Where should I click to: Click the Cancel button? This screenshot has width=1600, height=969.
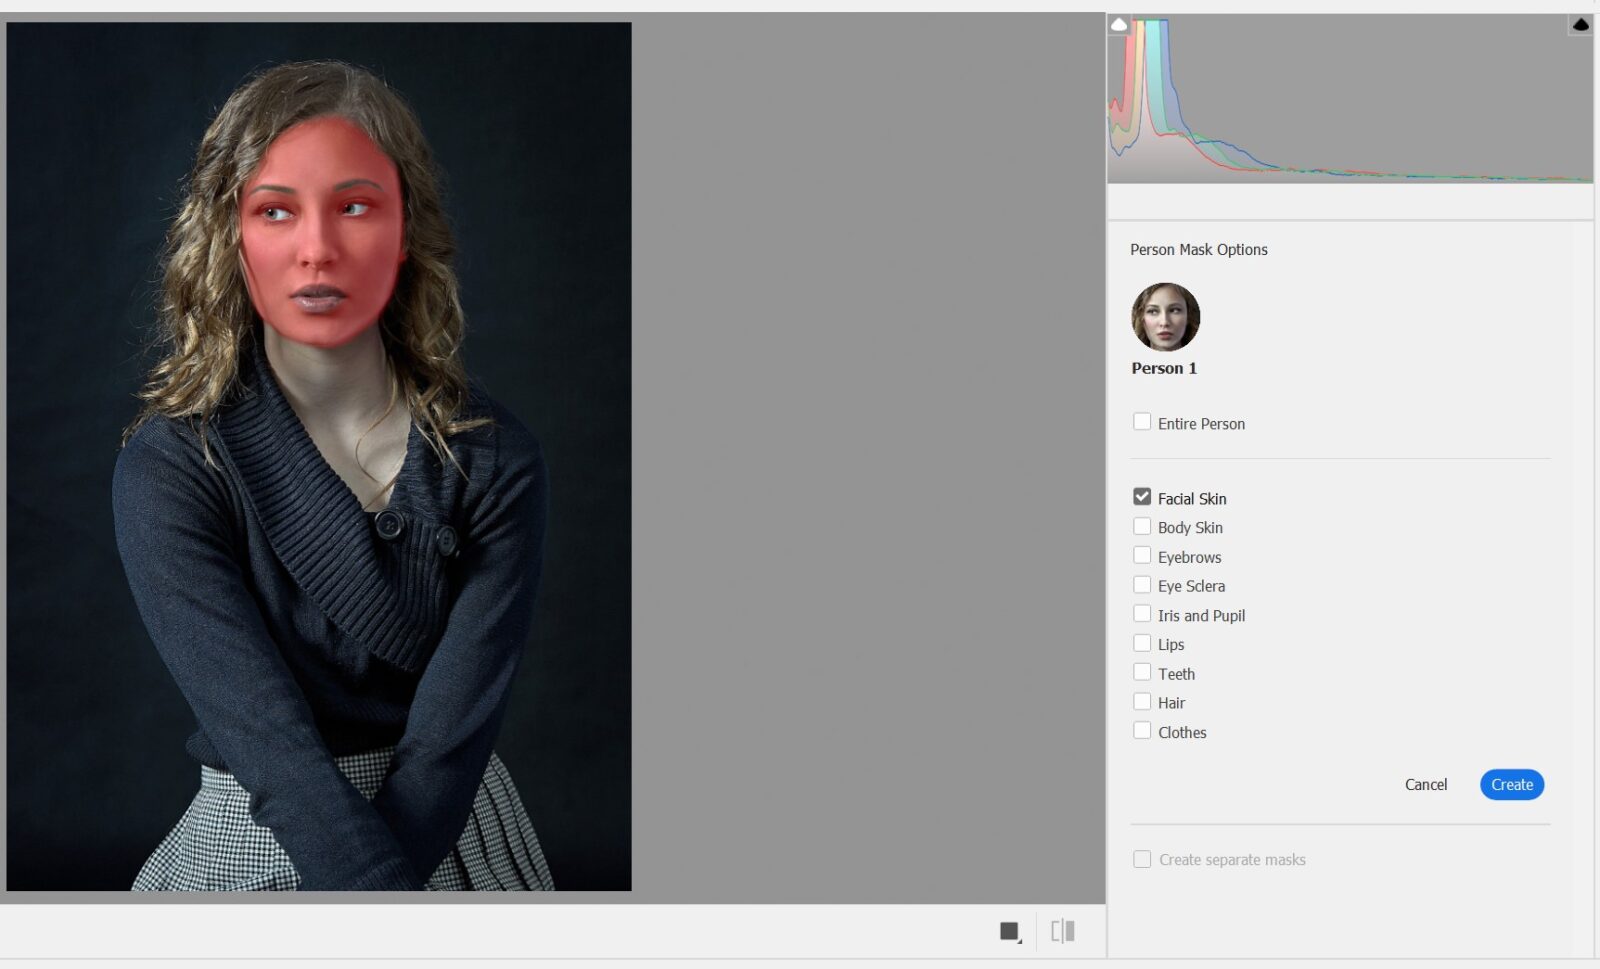(1426, 784)
